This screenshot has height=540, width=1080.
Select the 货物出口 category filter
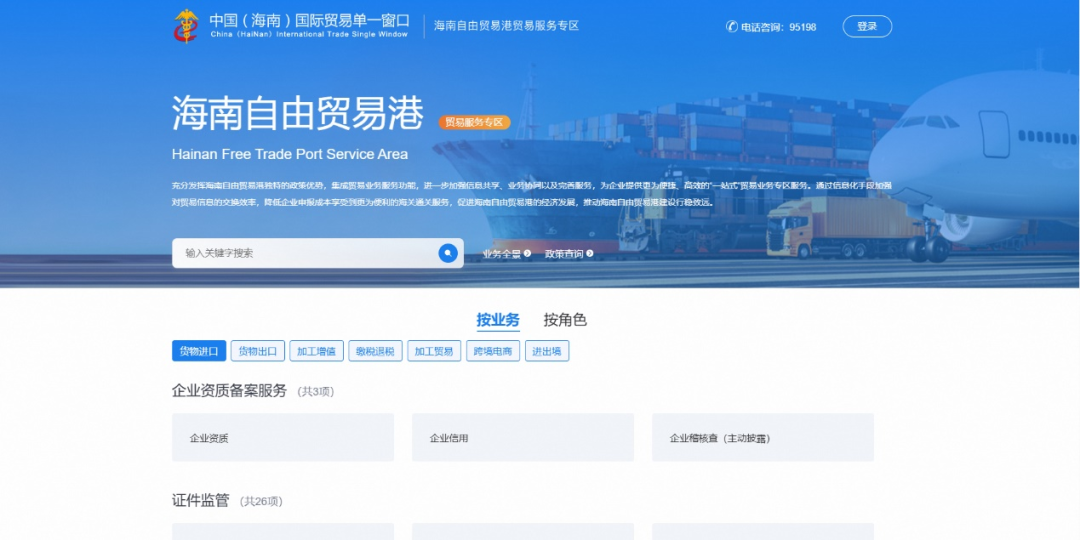click(258, 351)
